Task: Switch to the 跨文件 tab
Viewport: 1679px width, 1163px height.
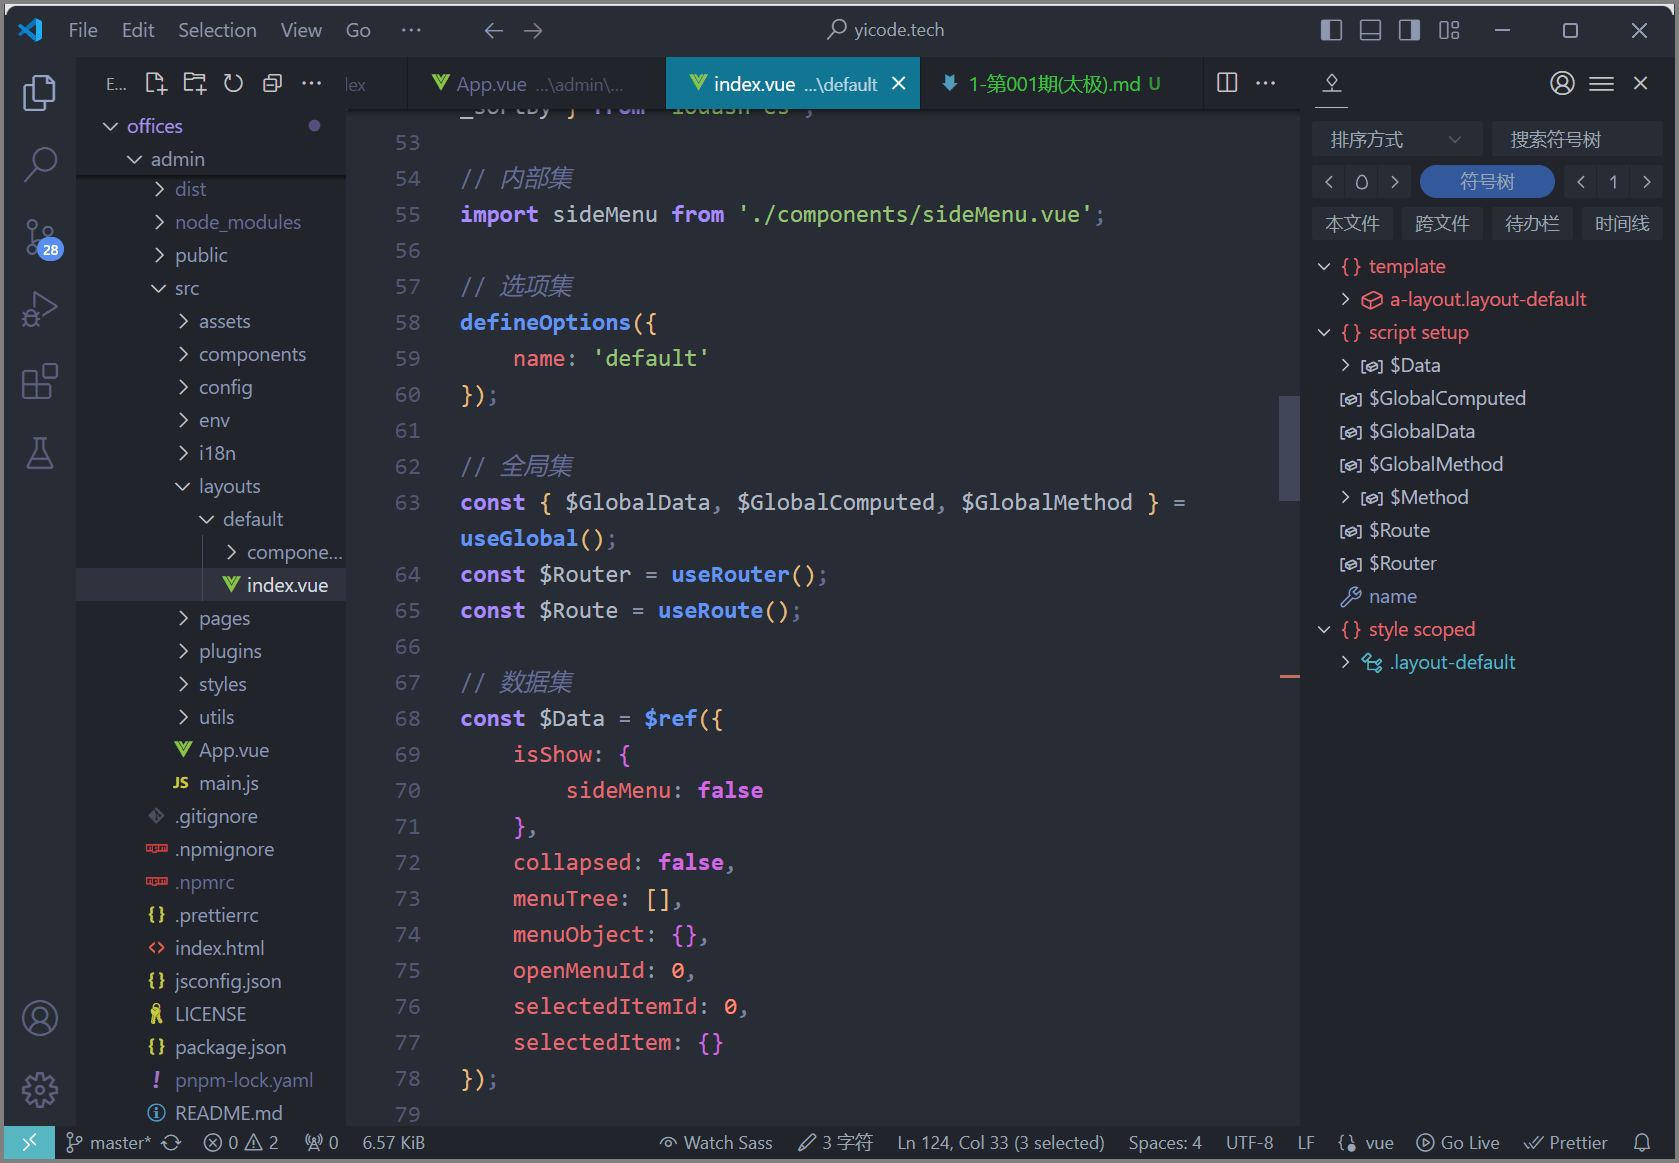Action: point(1442,223)
